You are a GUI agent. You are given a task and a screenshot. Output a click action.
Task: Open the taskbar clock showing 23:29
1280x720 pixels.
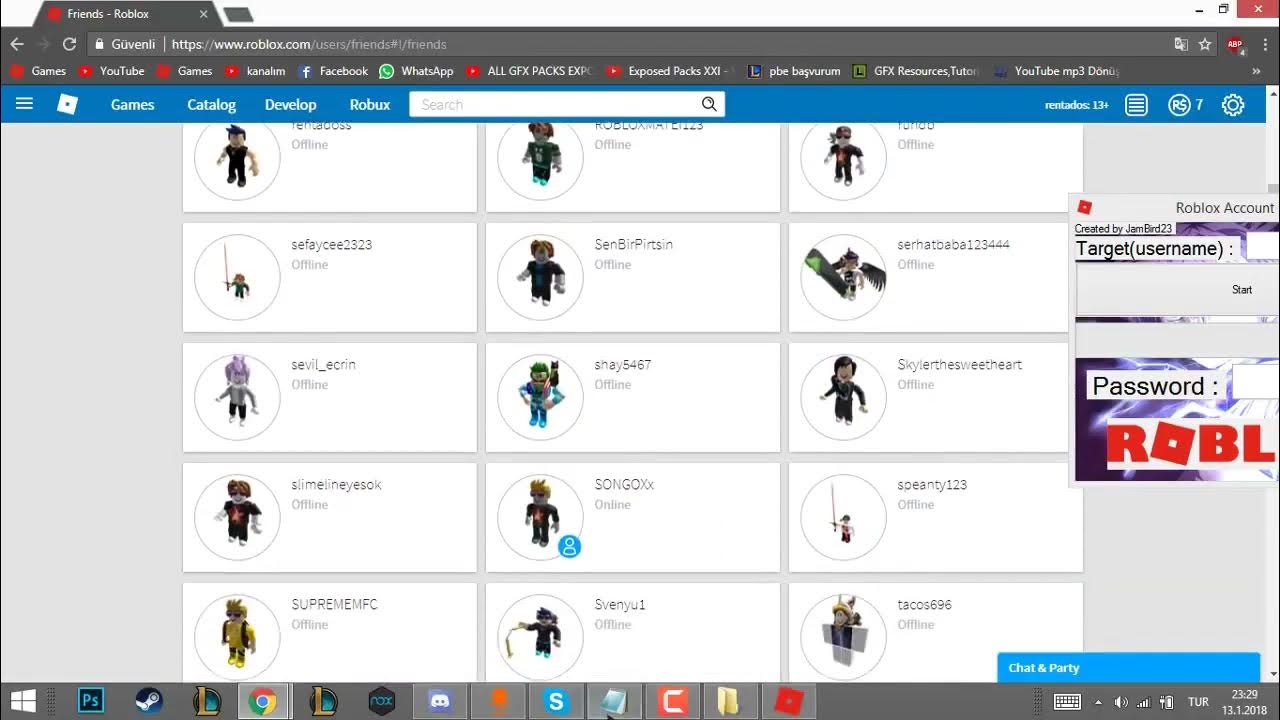(1244, 694)
